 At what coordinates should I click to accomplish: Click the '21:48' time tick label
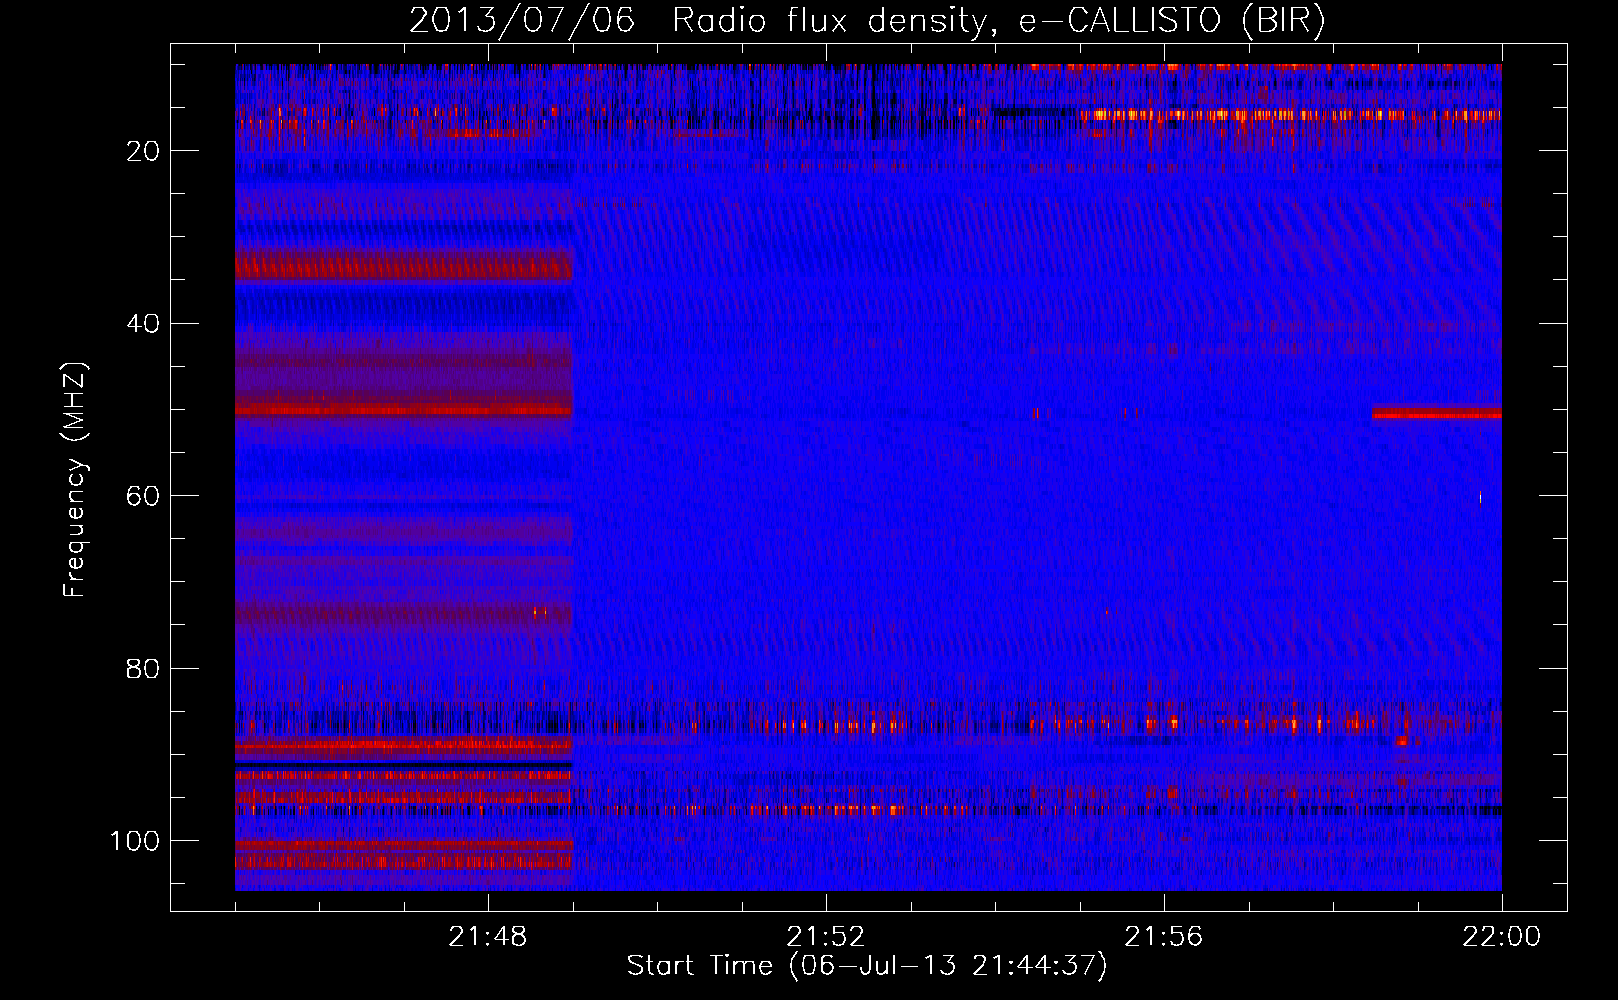click(x=488, y=936)
